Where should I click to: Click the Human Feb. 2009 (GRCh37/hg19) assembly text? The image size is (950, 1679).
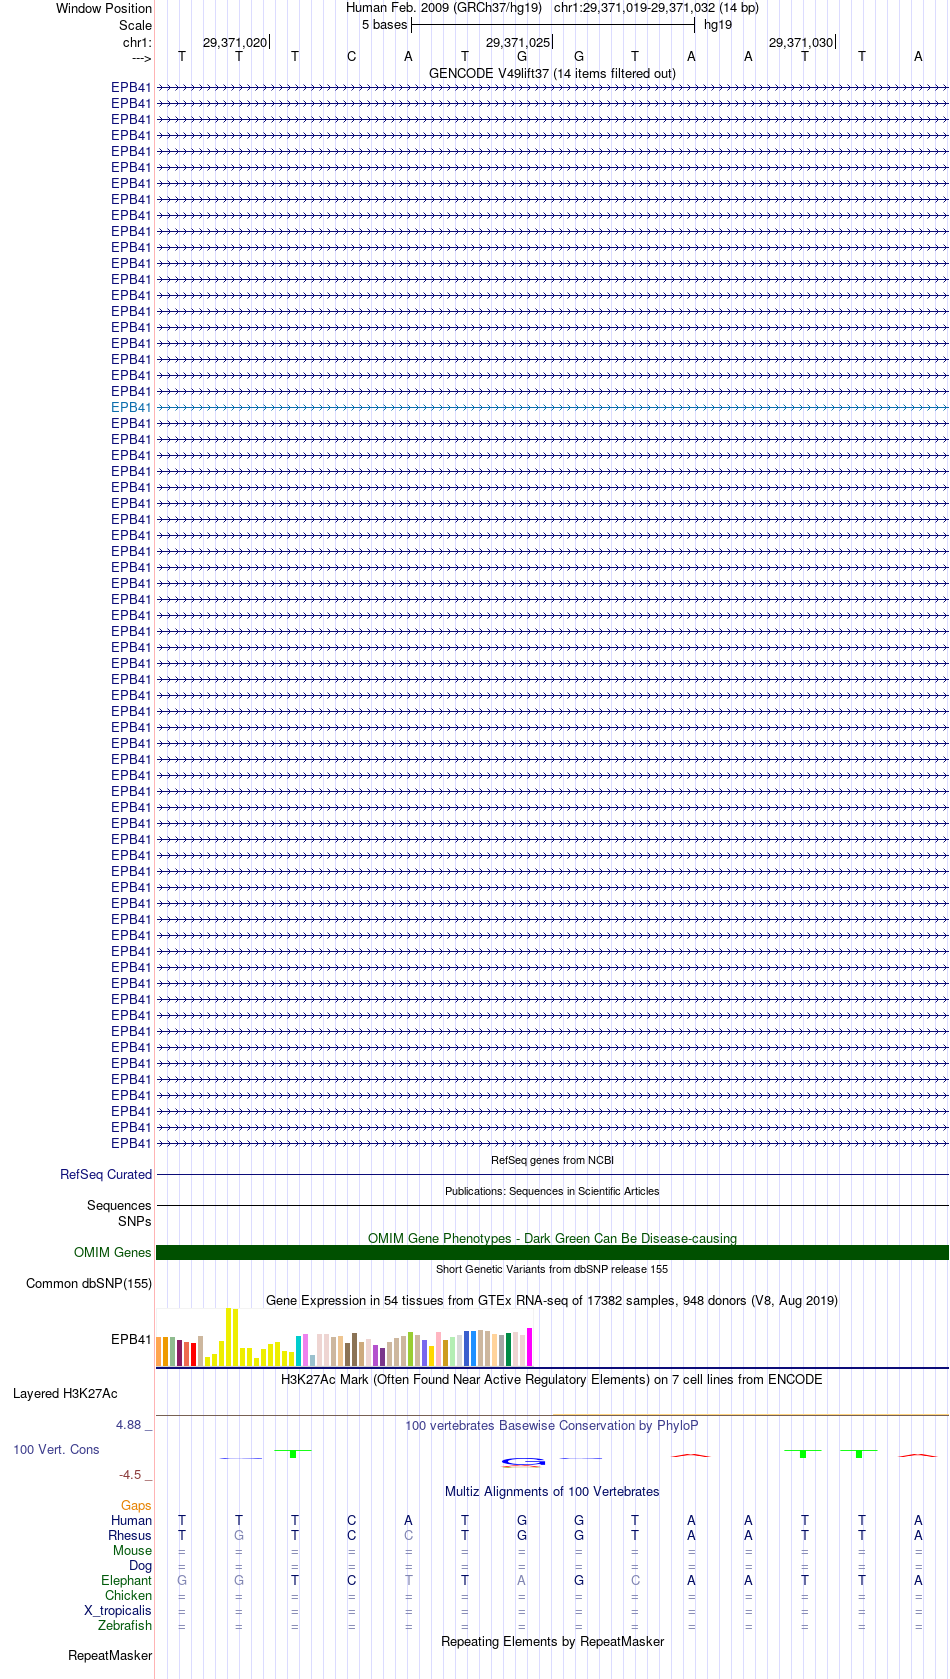(444, 8)
